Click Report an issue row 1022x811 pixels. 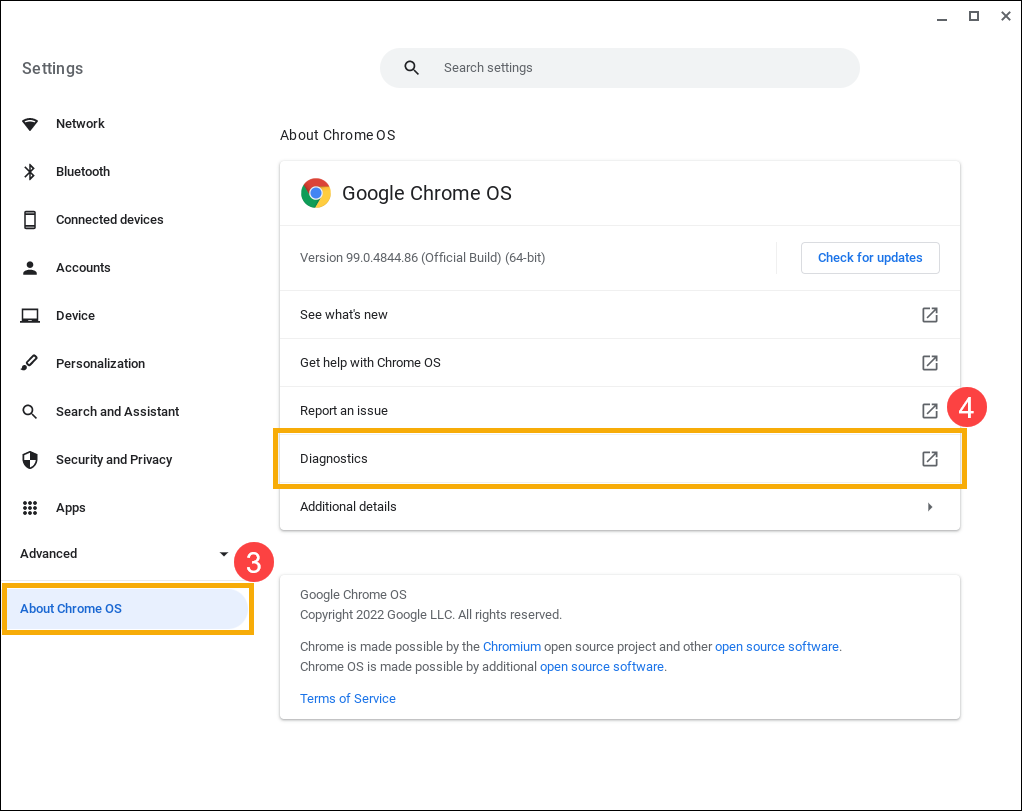pyautogui.click(x=620, y=411)
